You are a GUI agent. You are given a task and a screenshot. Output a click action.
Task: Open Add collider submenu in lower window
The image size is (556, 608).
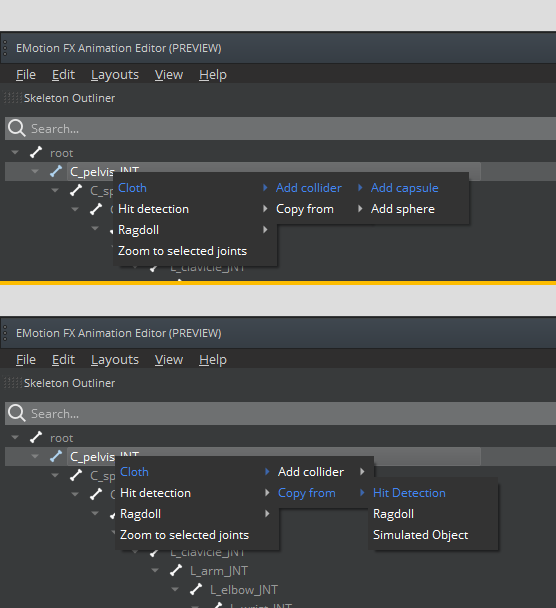[322, 472]
